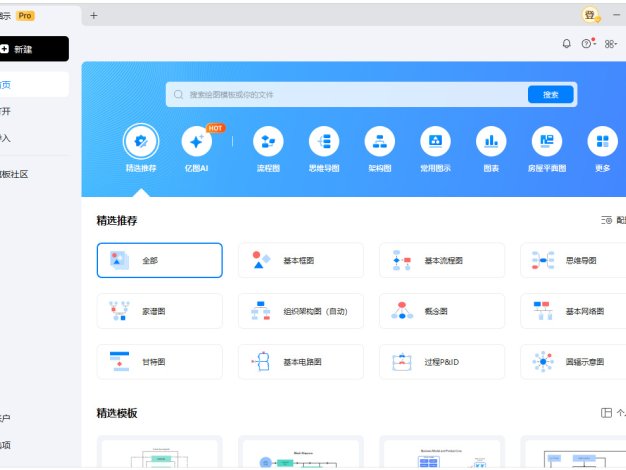Select the 常用图示 category icon

[x=436, y=141]
